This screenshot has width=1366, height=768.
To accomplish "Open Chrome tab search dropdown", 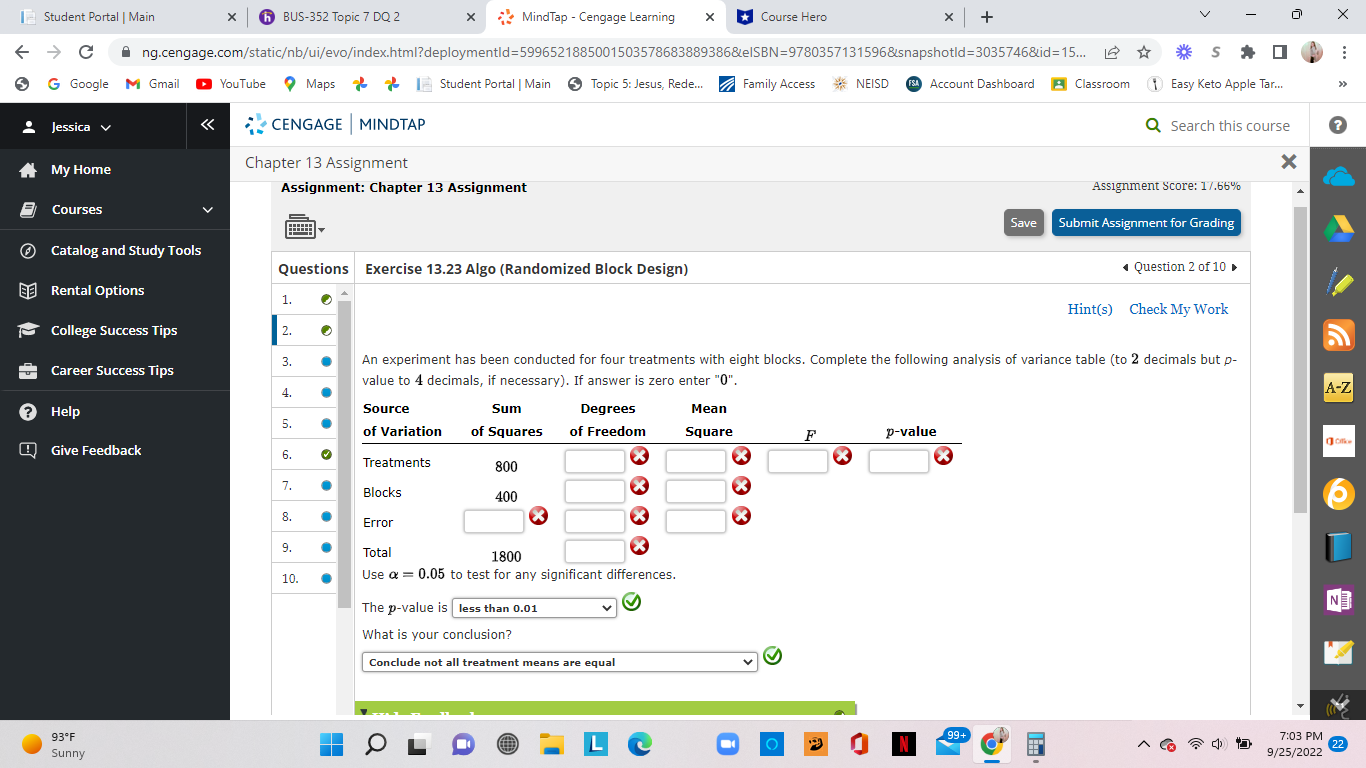I will 1204,17.
